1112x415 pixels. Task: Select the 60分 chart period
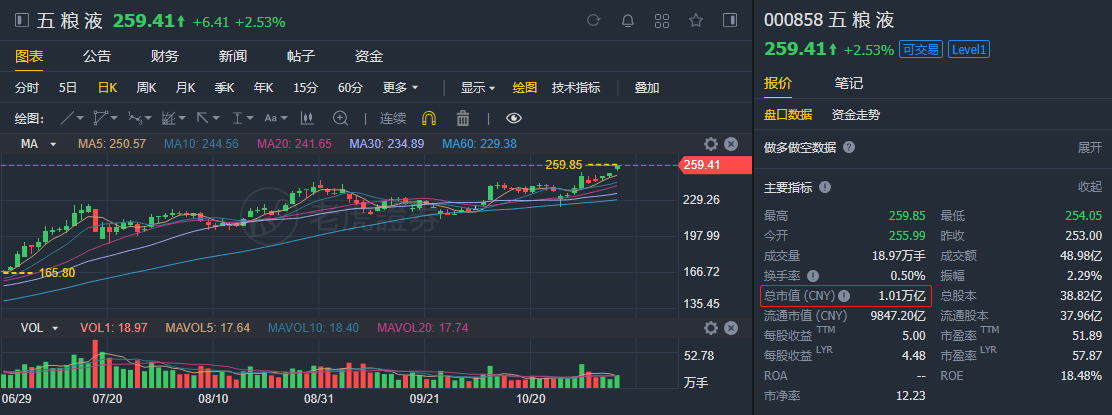(350, 88)
